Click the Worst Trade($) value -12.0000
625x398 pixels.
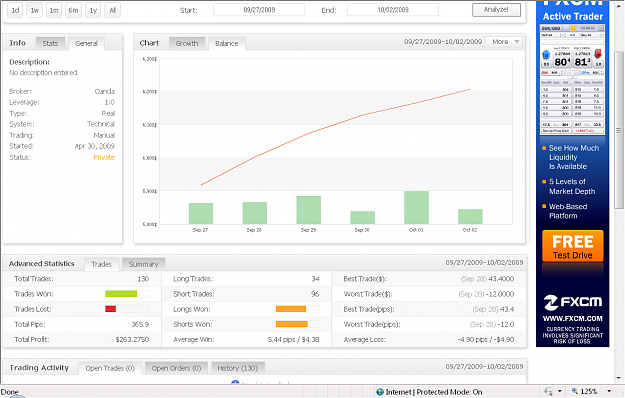[501, 294]
